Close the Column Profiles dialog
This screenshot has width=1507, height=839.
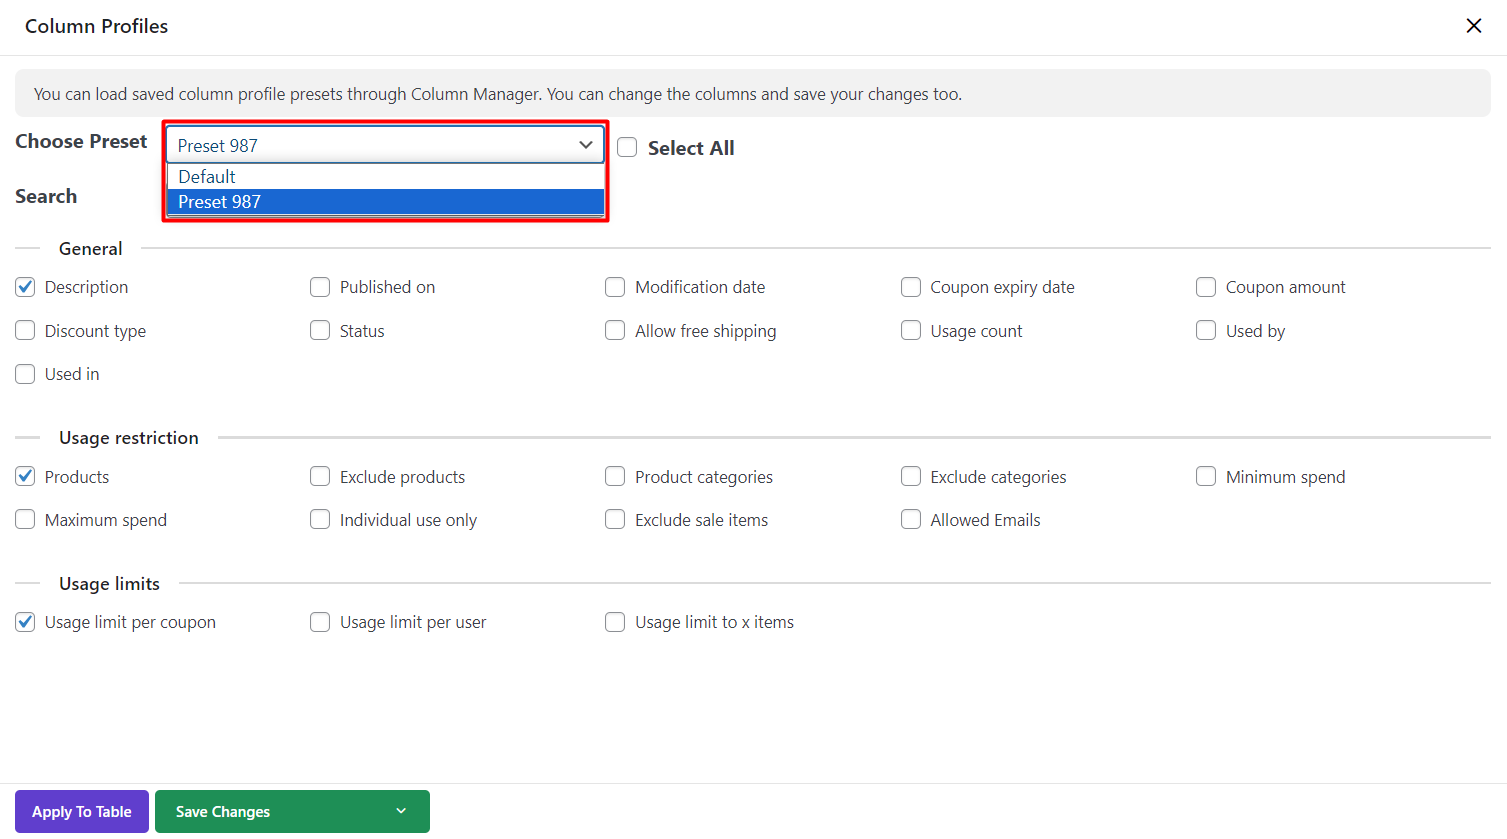[1473, 26]
